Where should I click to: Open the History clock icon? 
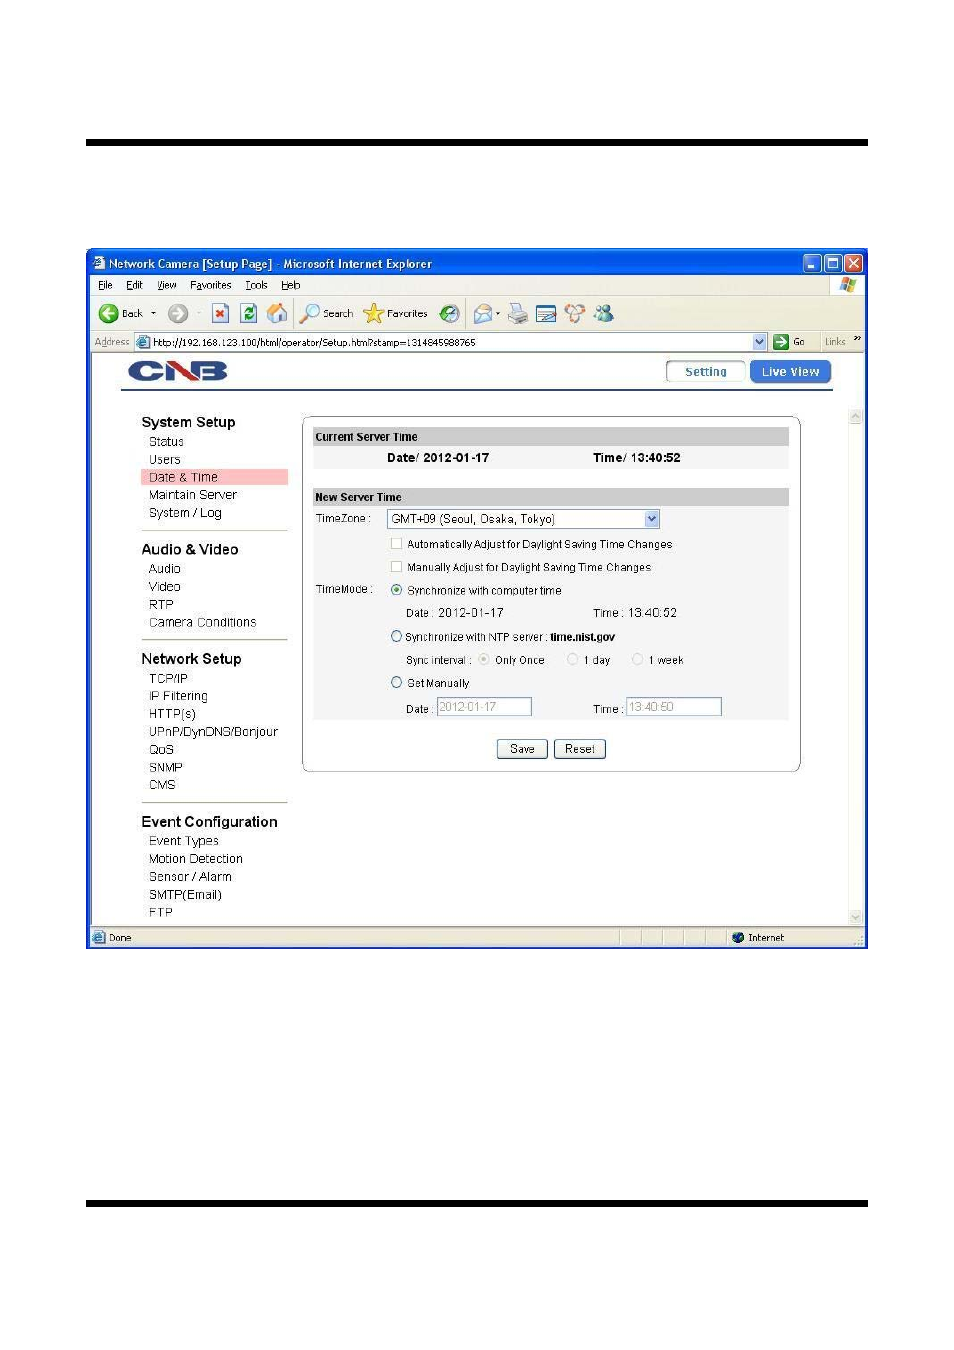point(450,314)
